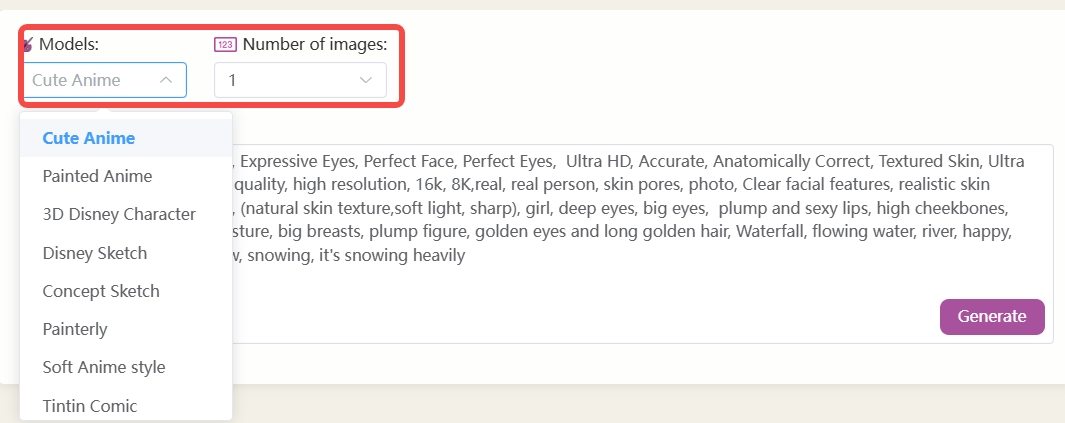Select the Painterly model option
The width and height of the screenshot is (1065, 423).
[x=75, y=329]
